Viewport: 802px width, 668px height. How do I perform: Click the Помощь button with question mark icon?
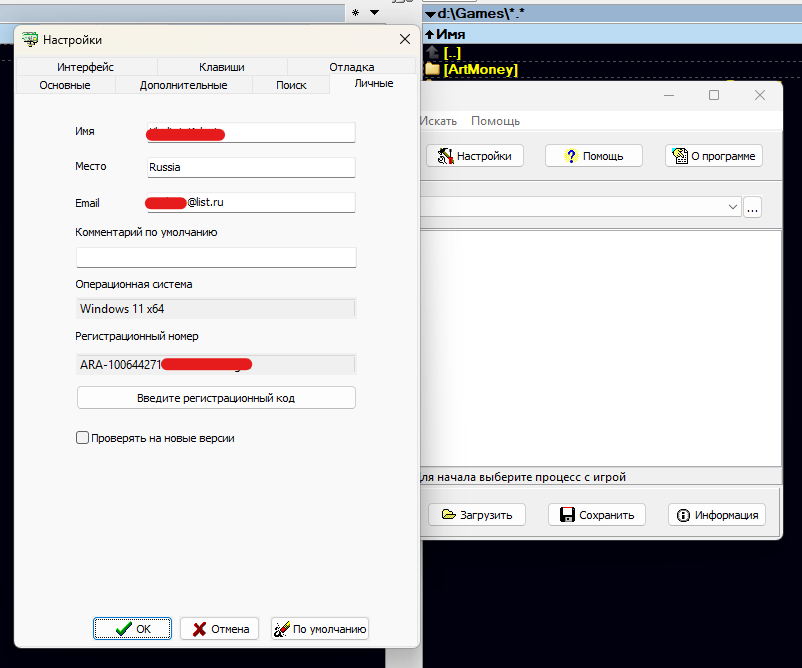[x=594, y=156]
